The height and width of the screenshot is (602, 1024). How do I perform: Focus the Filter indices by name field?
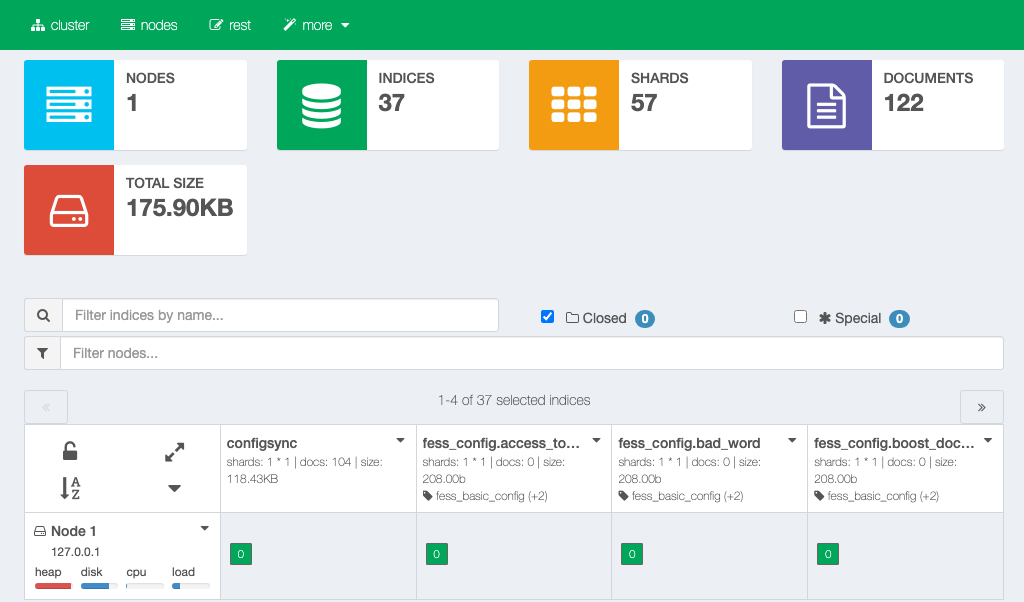(280, 315)
